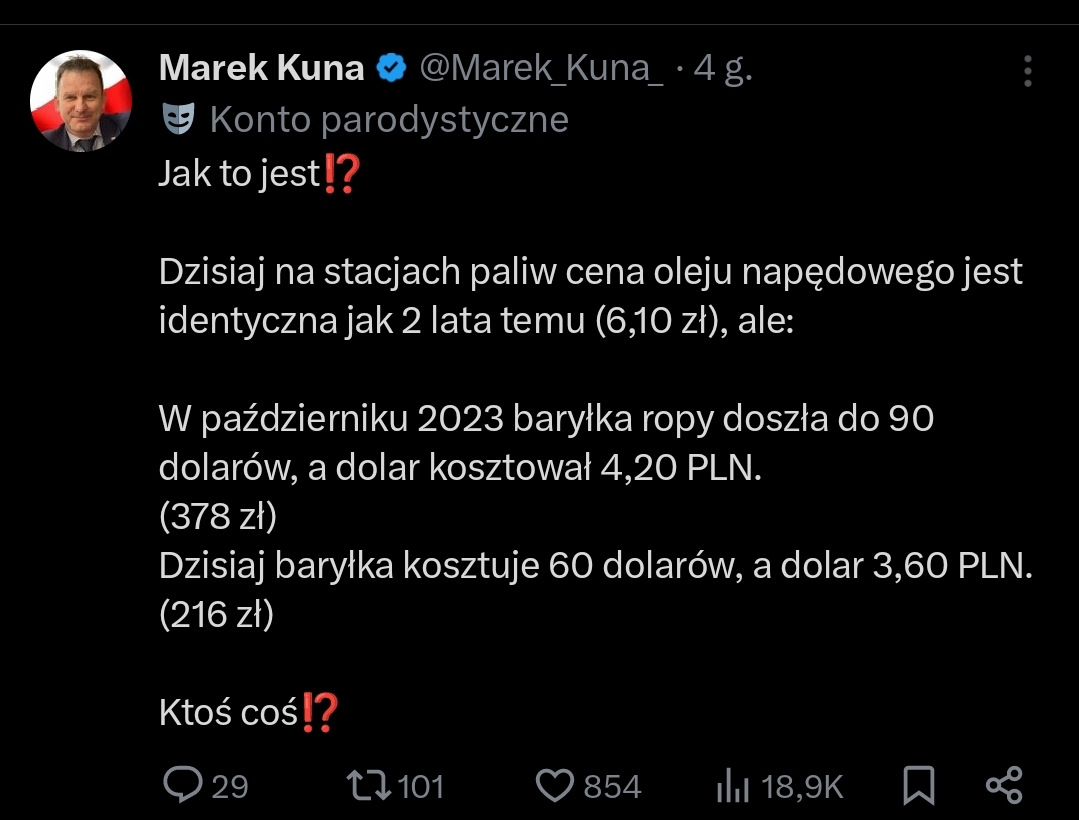Image resolution: width=1079 pixels, height=820 pixels.
Task: Open Marek Kuna's profile picture
Action: pyautogui.click(x=81, y=101)
